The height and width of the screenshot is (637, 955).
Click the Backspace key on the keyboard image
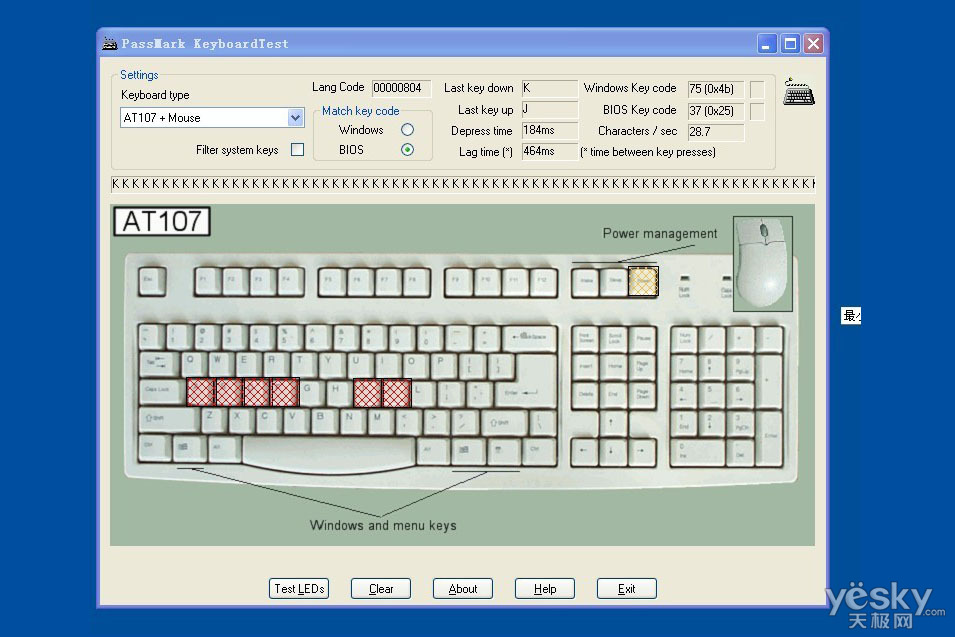point(529,338)
